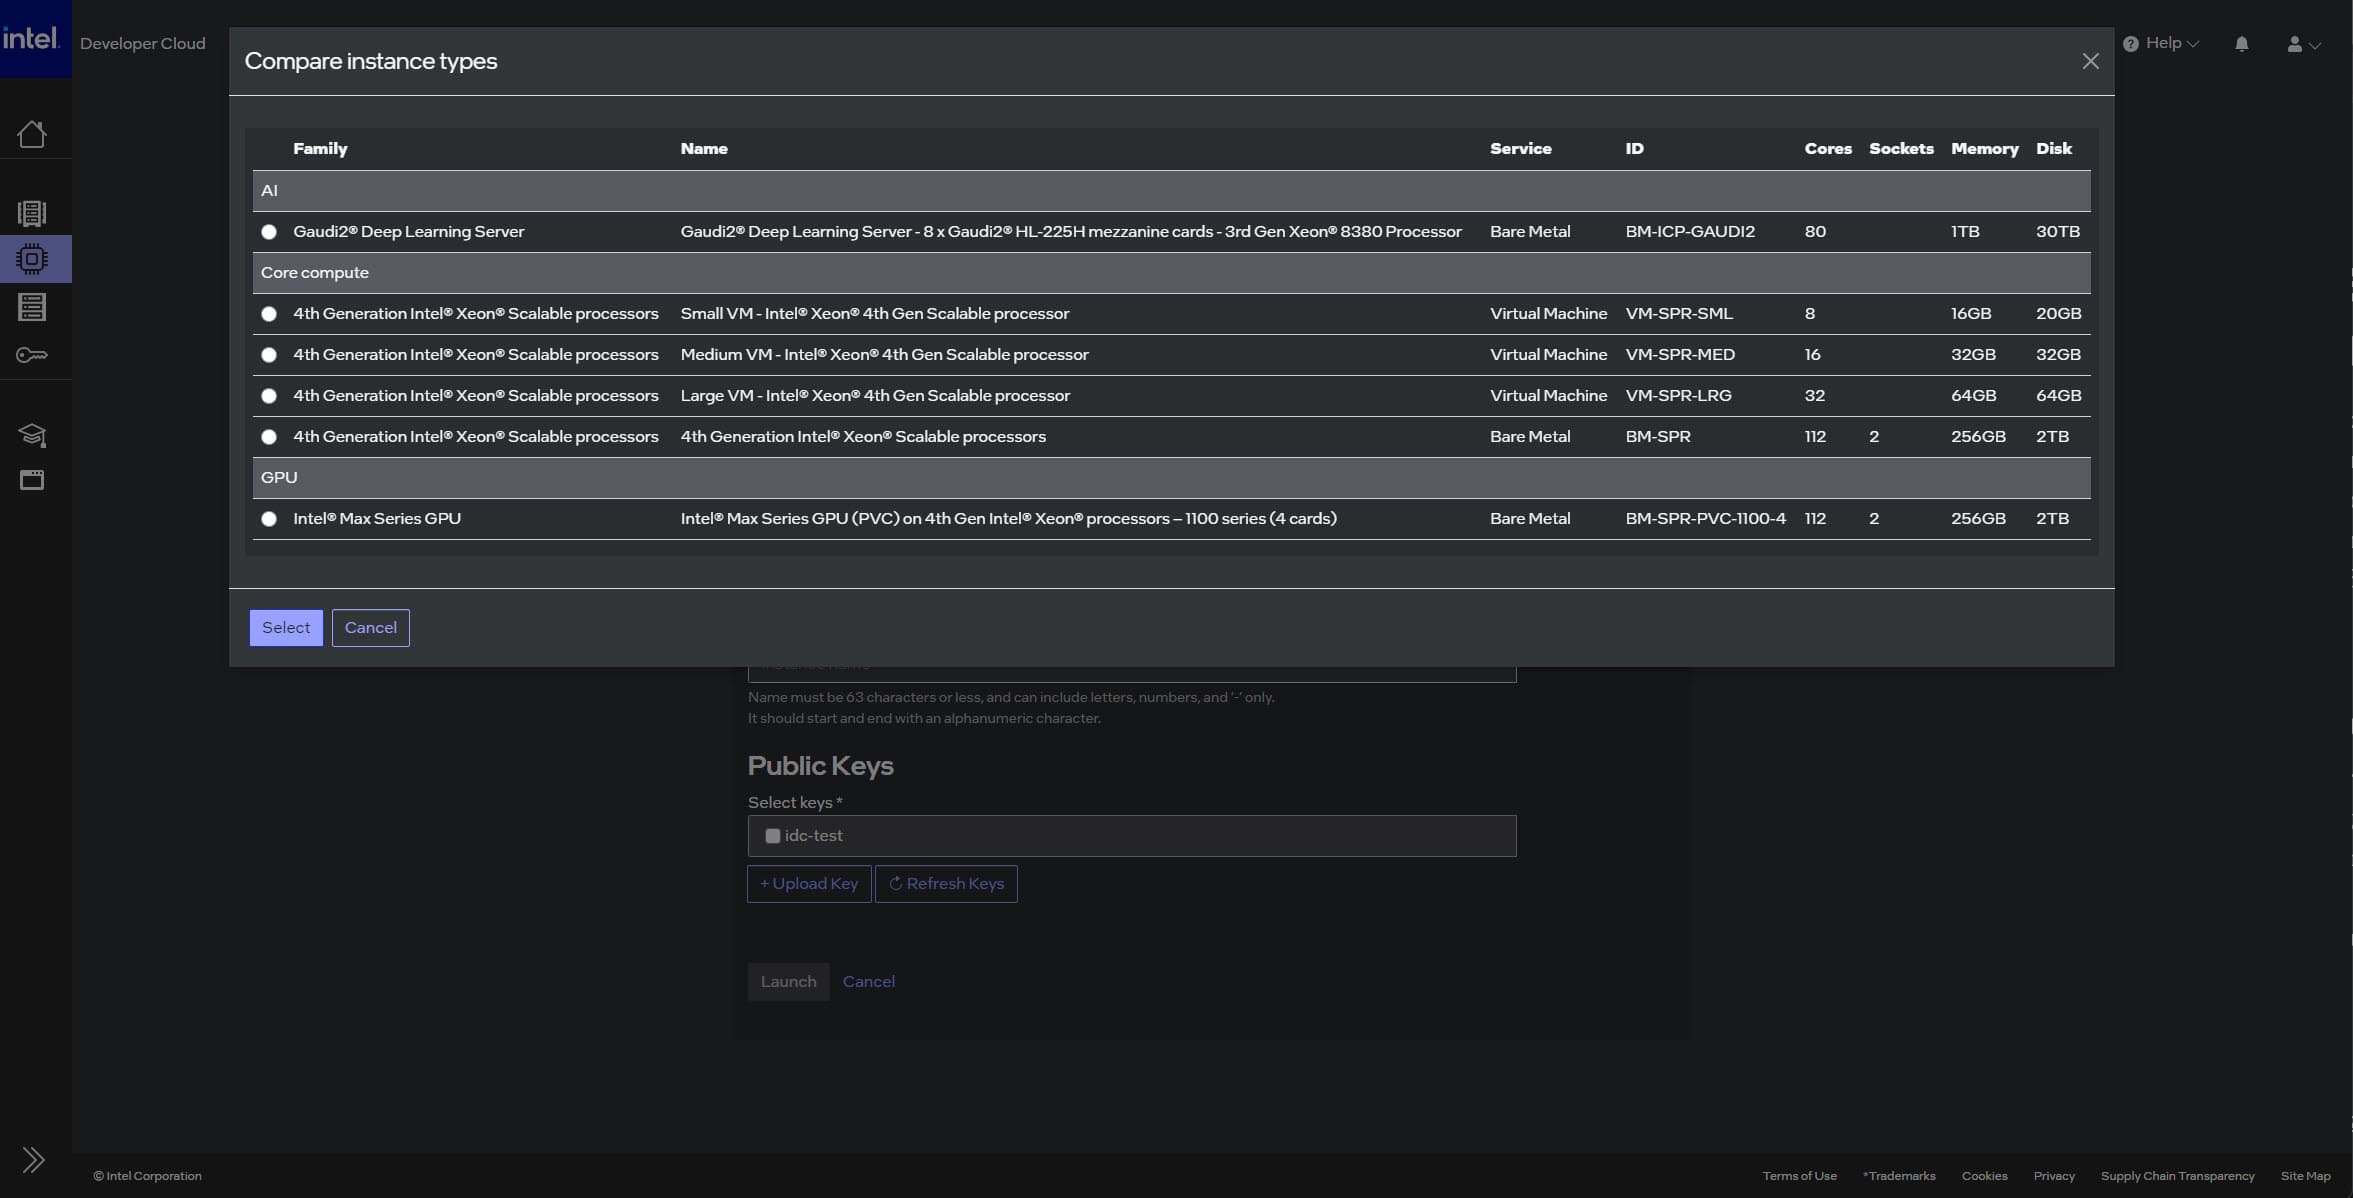
Task: Click the Large VM table row name
Action: 875,396
